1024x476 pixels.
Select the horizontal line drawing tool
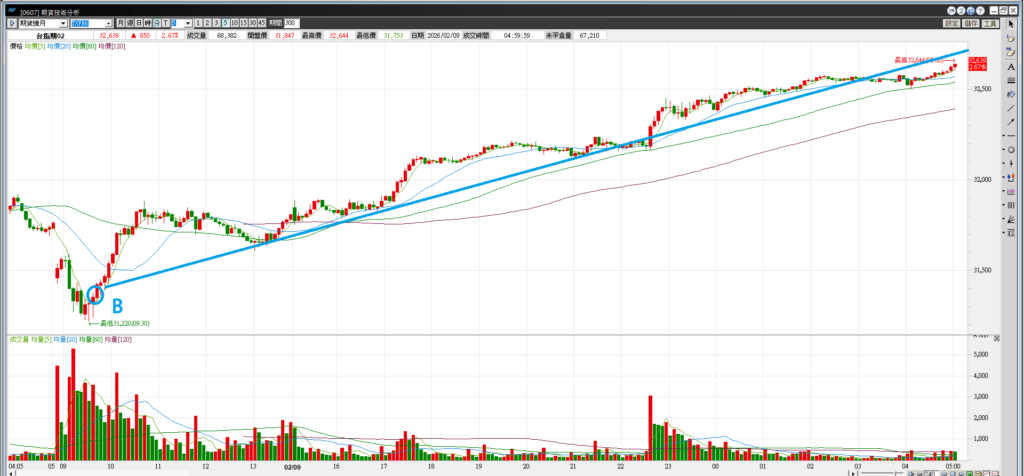pyautogui.click(x=1012, y=135)
